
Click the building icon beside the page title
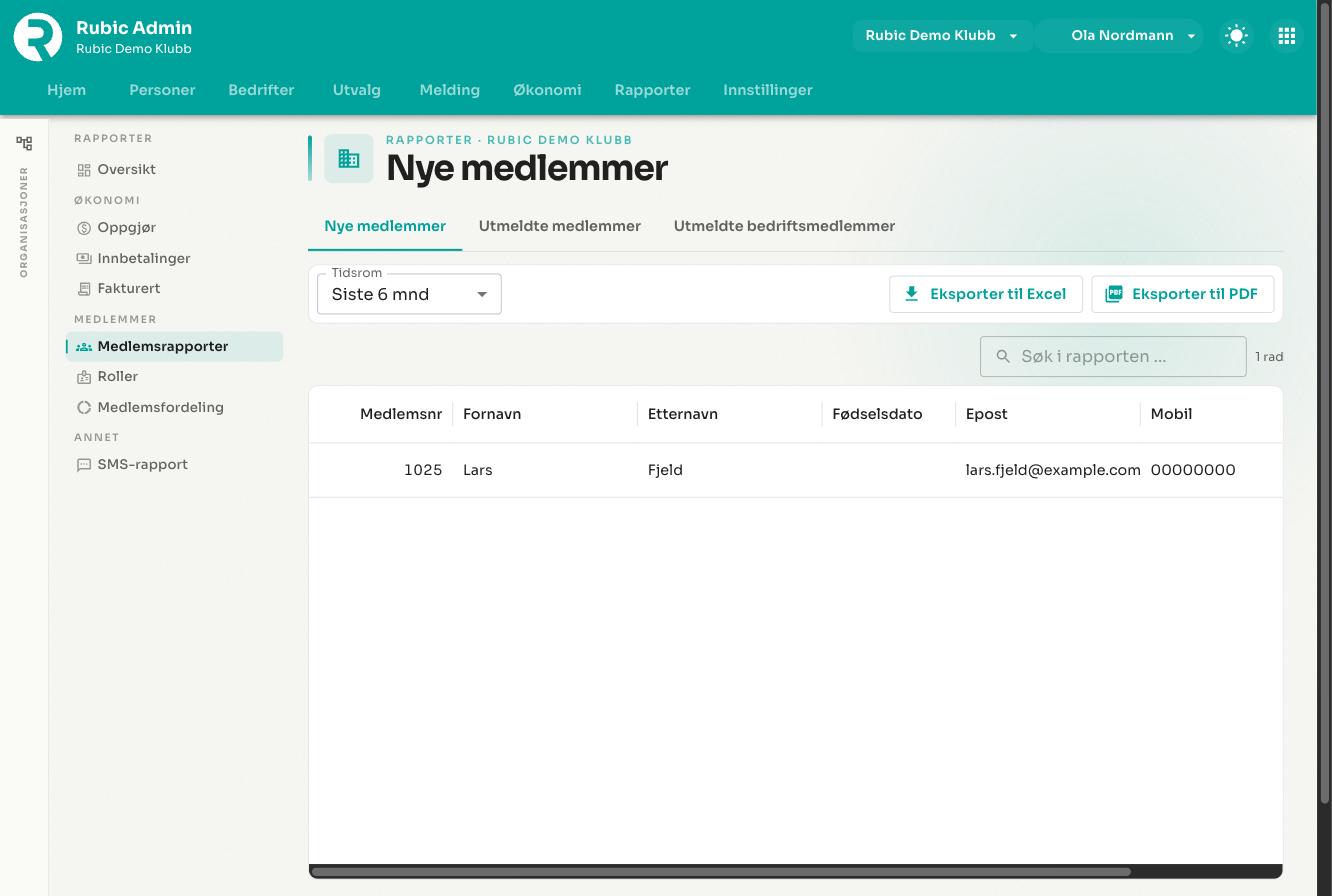click(x=349, y=158)
